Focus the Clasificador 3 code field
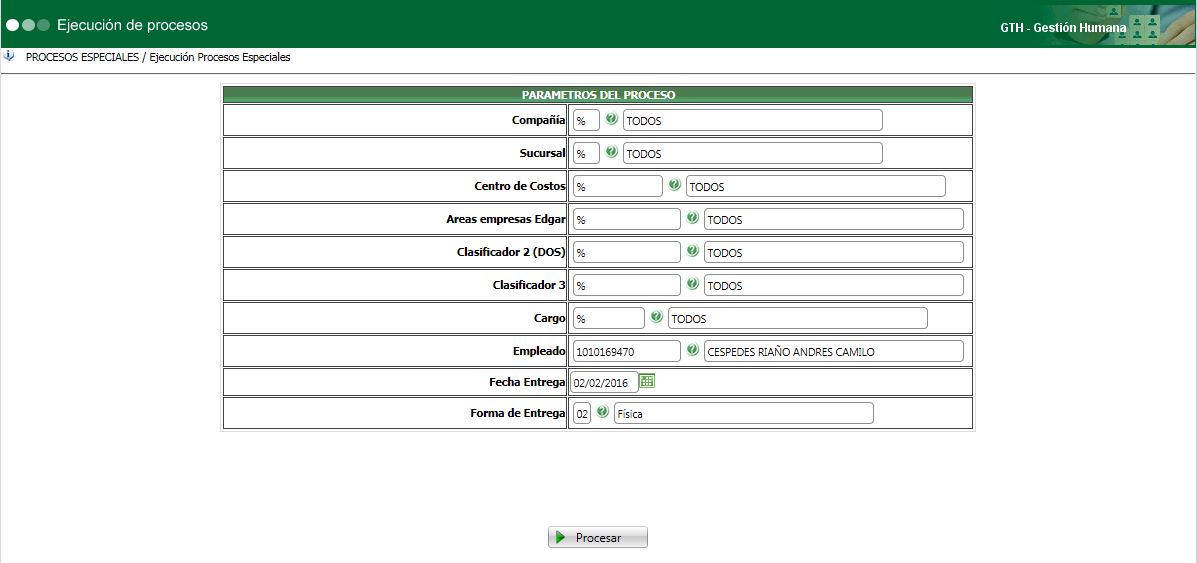Viewport: 1197px width, 563px height. (627, 285)
